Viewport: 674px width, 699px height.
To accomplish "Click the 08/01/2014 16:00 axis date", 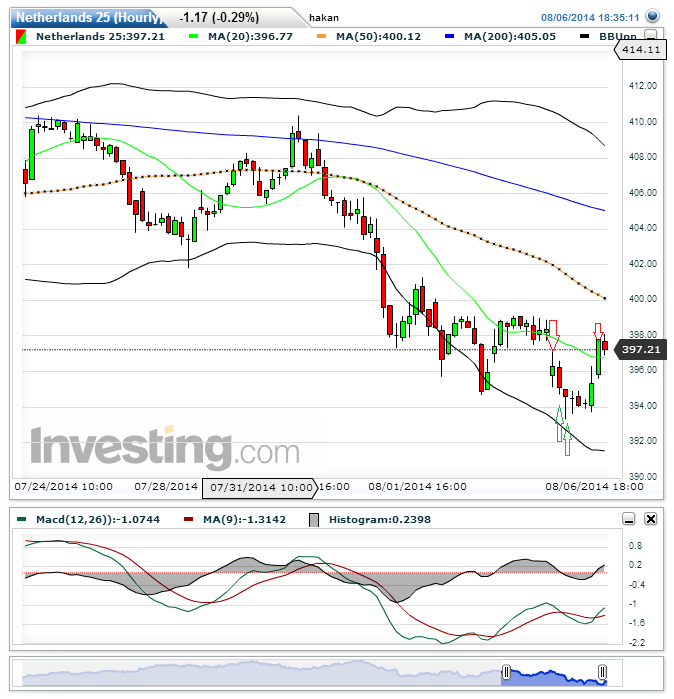I will tap(418, 487).
